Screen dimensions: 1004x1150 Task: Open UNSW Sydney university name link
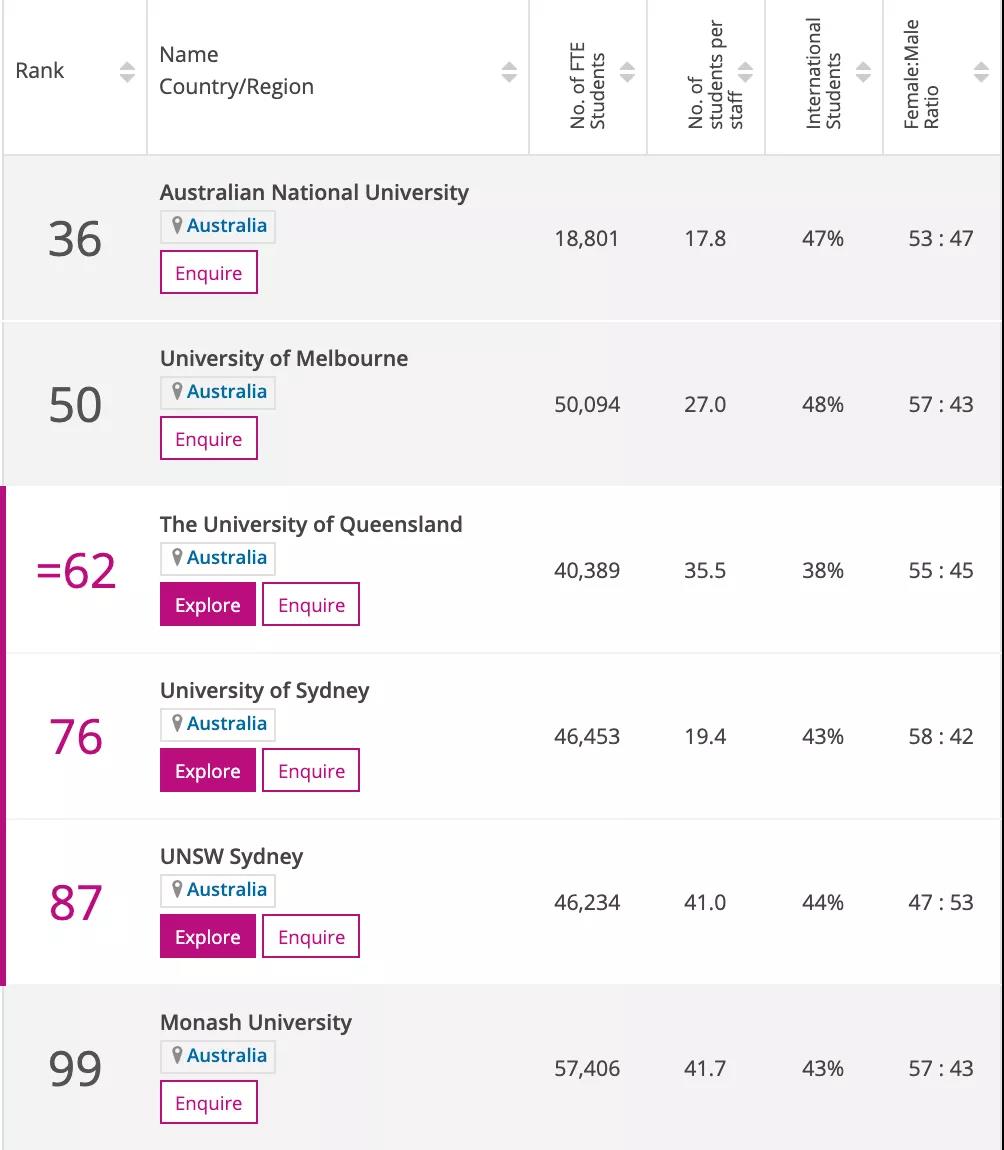(x=231, y=856)
